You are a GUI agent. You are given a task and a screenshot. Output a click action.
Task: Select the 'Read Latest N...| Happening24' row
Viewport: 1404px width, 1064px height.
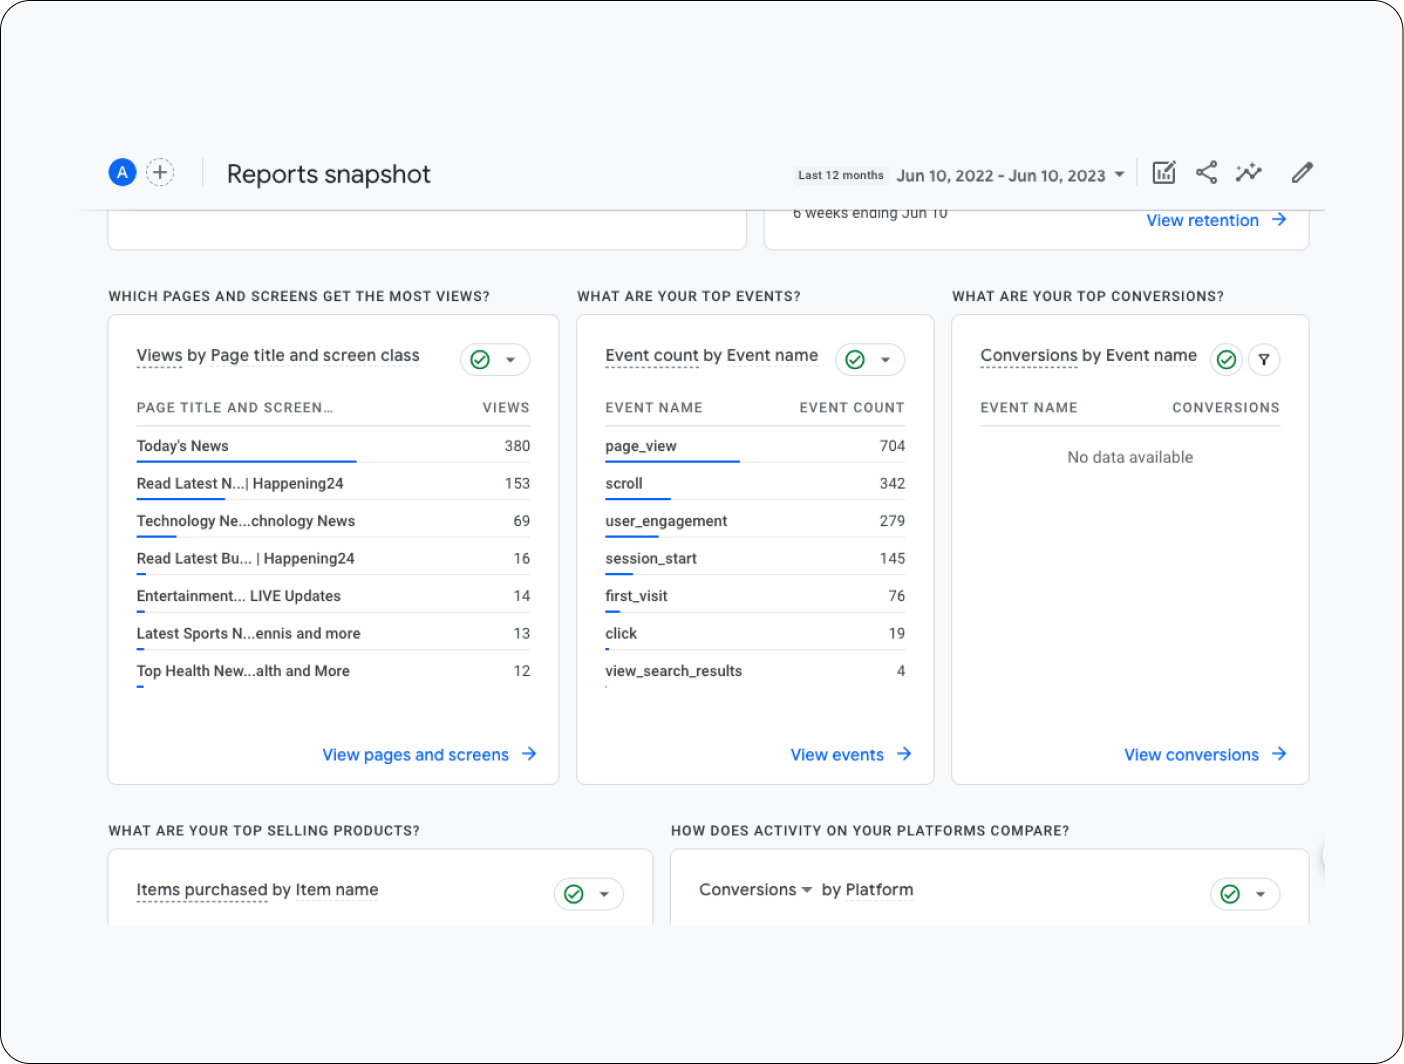coord(333,483)
